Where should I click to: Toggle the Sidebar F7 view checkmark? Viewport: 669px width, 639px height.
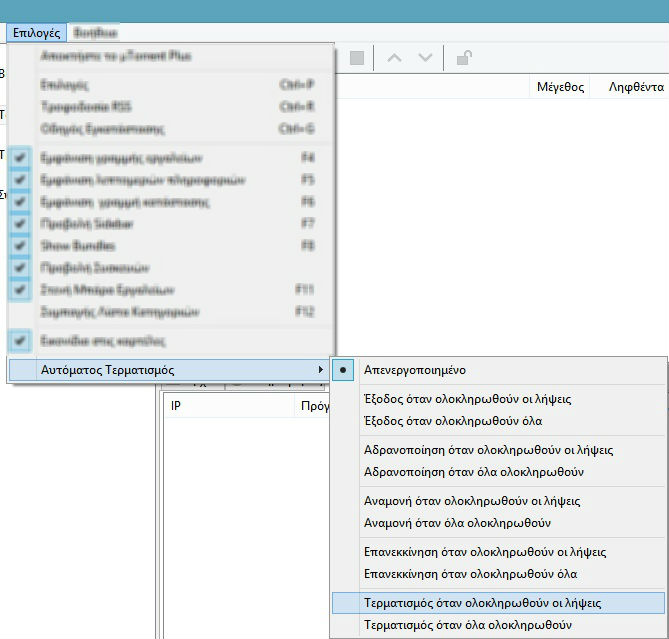20,224
